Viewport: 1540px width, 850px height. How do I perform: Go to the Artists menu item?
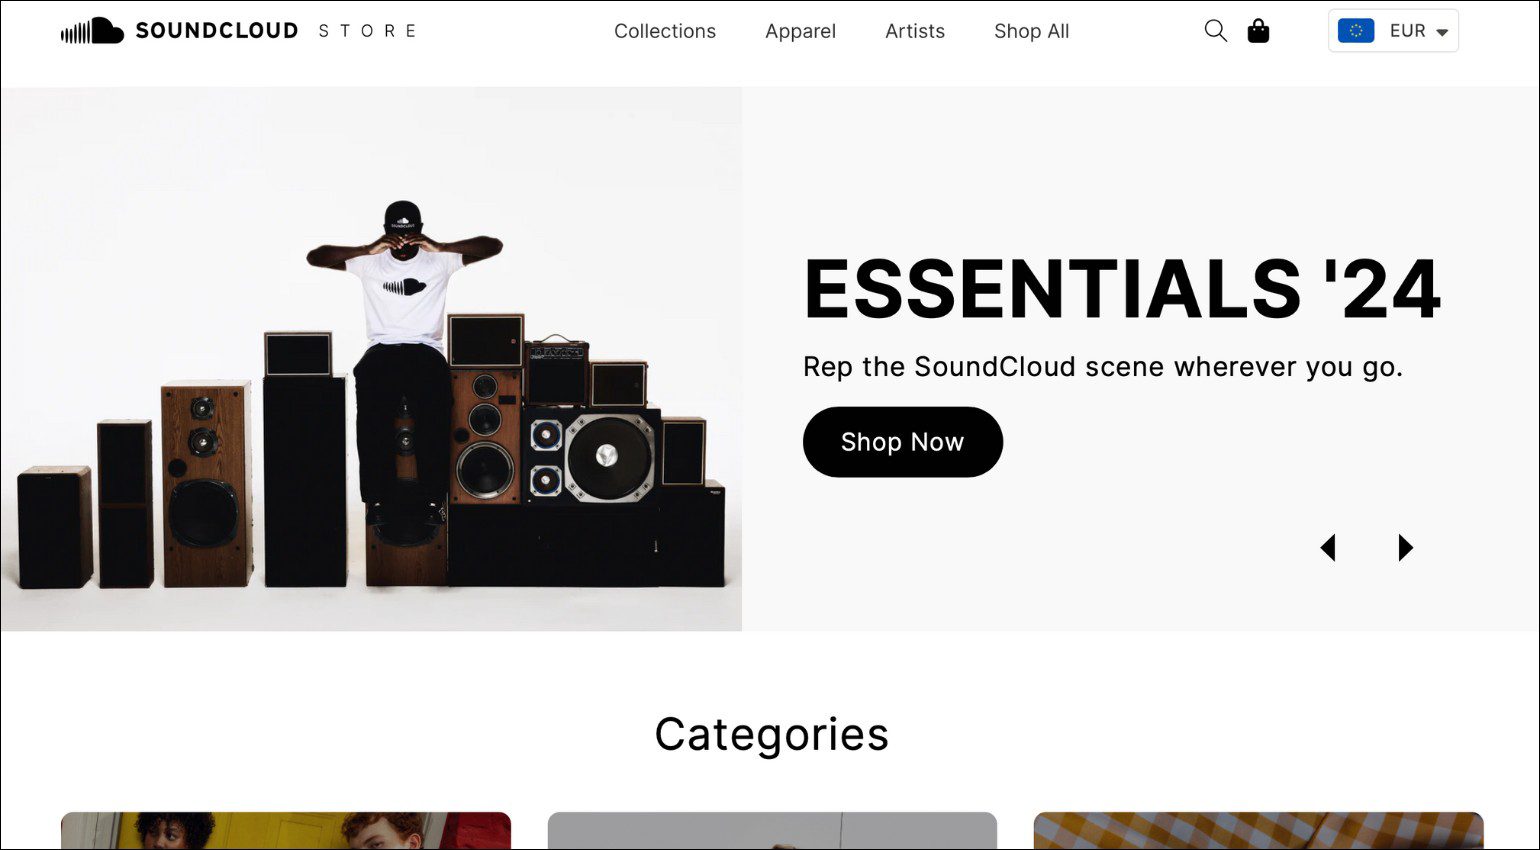click(915, 31)
